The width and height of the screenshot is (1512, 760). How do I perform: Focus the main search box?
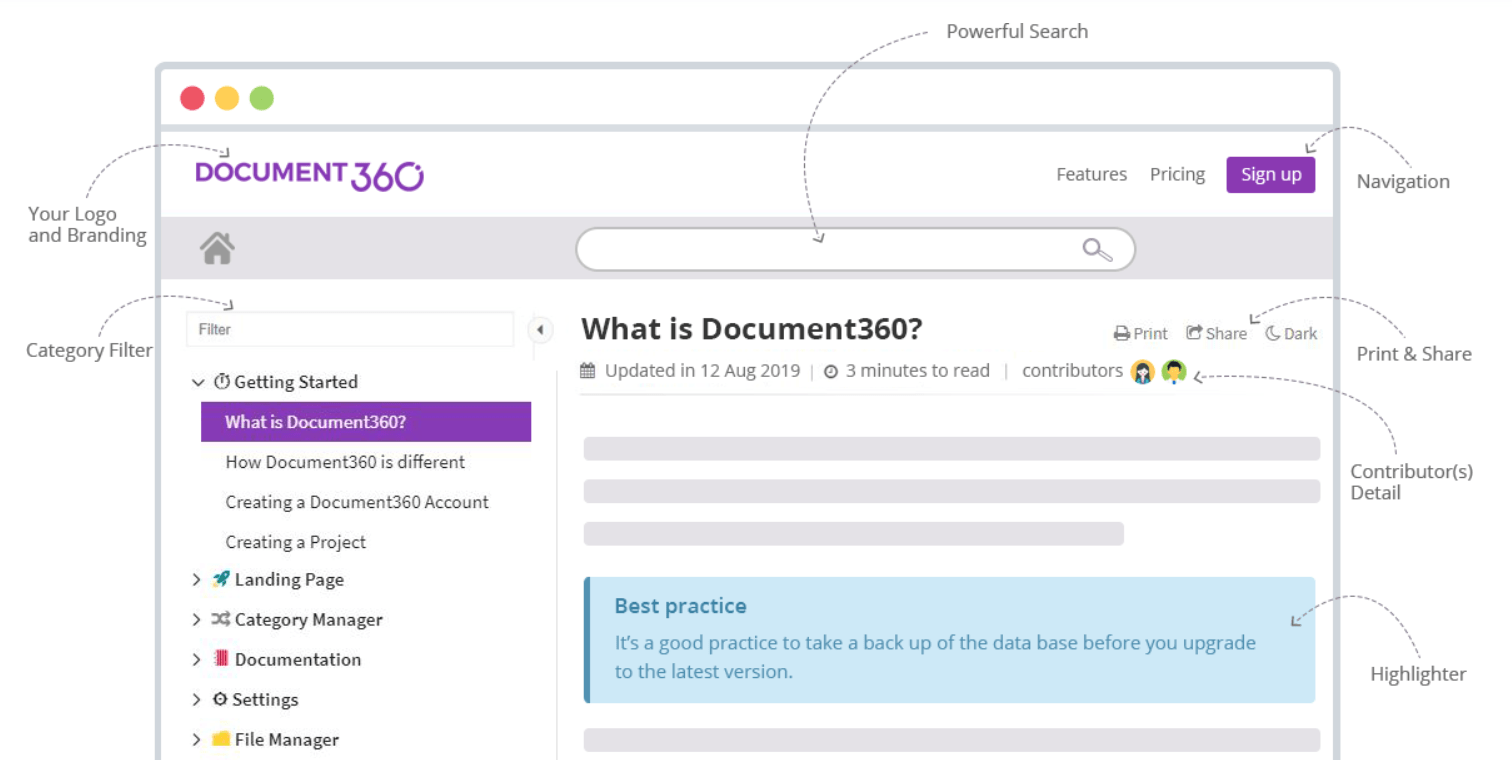click(x=855, y=249)
